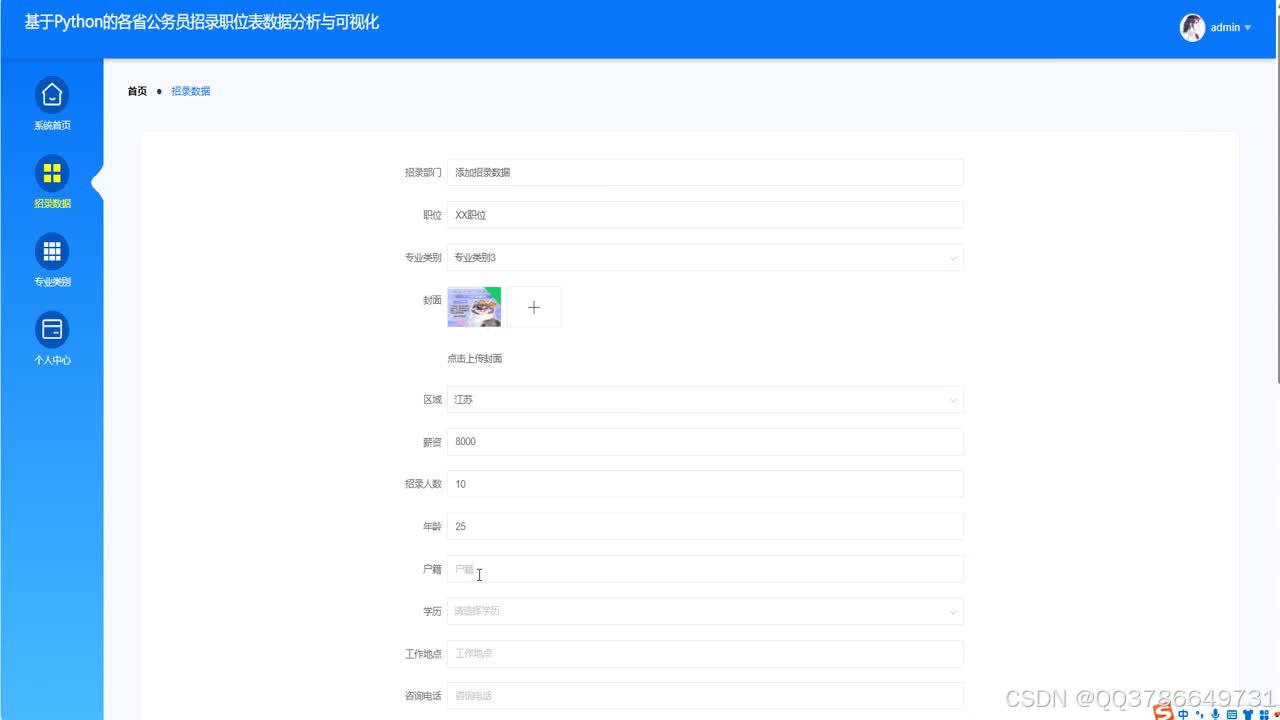Image resolution: width=1280 pixels, height=720 pixels.
Task: Open the Sogou skin wardrobe icon
Action: point(1246,713)
